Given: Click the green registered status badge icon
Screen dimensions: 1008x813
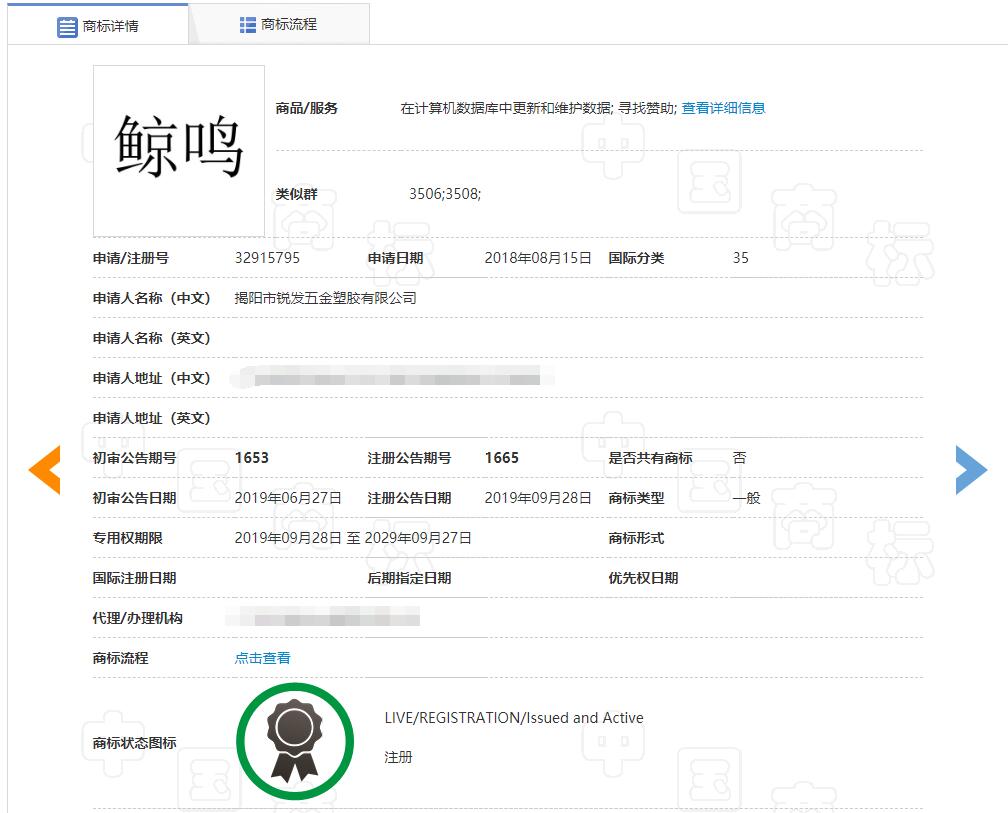Looking at the screenshot, I should pos(295,742).
